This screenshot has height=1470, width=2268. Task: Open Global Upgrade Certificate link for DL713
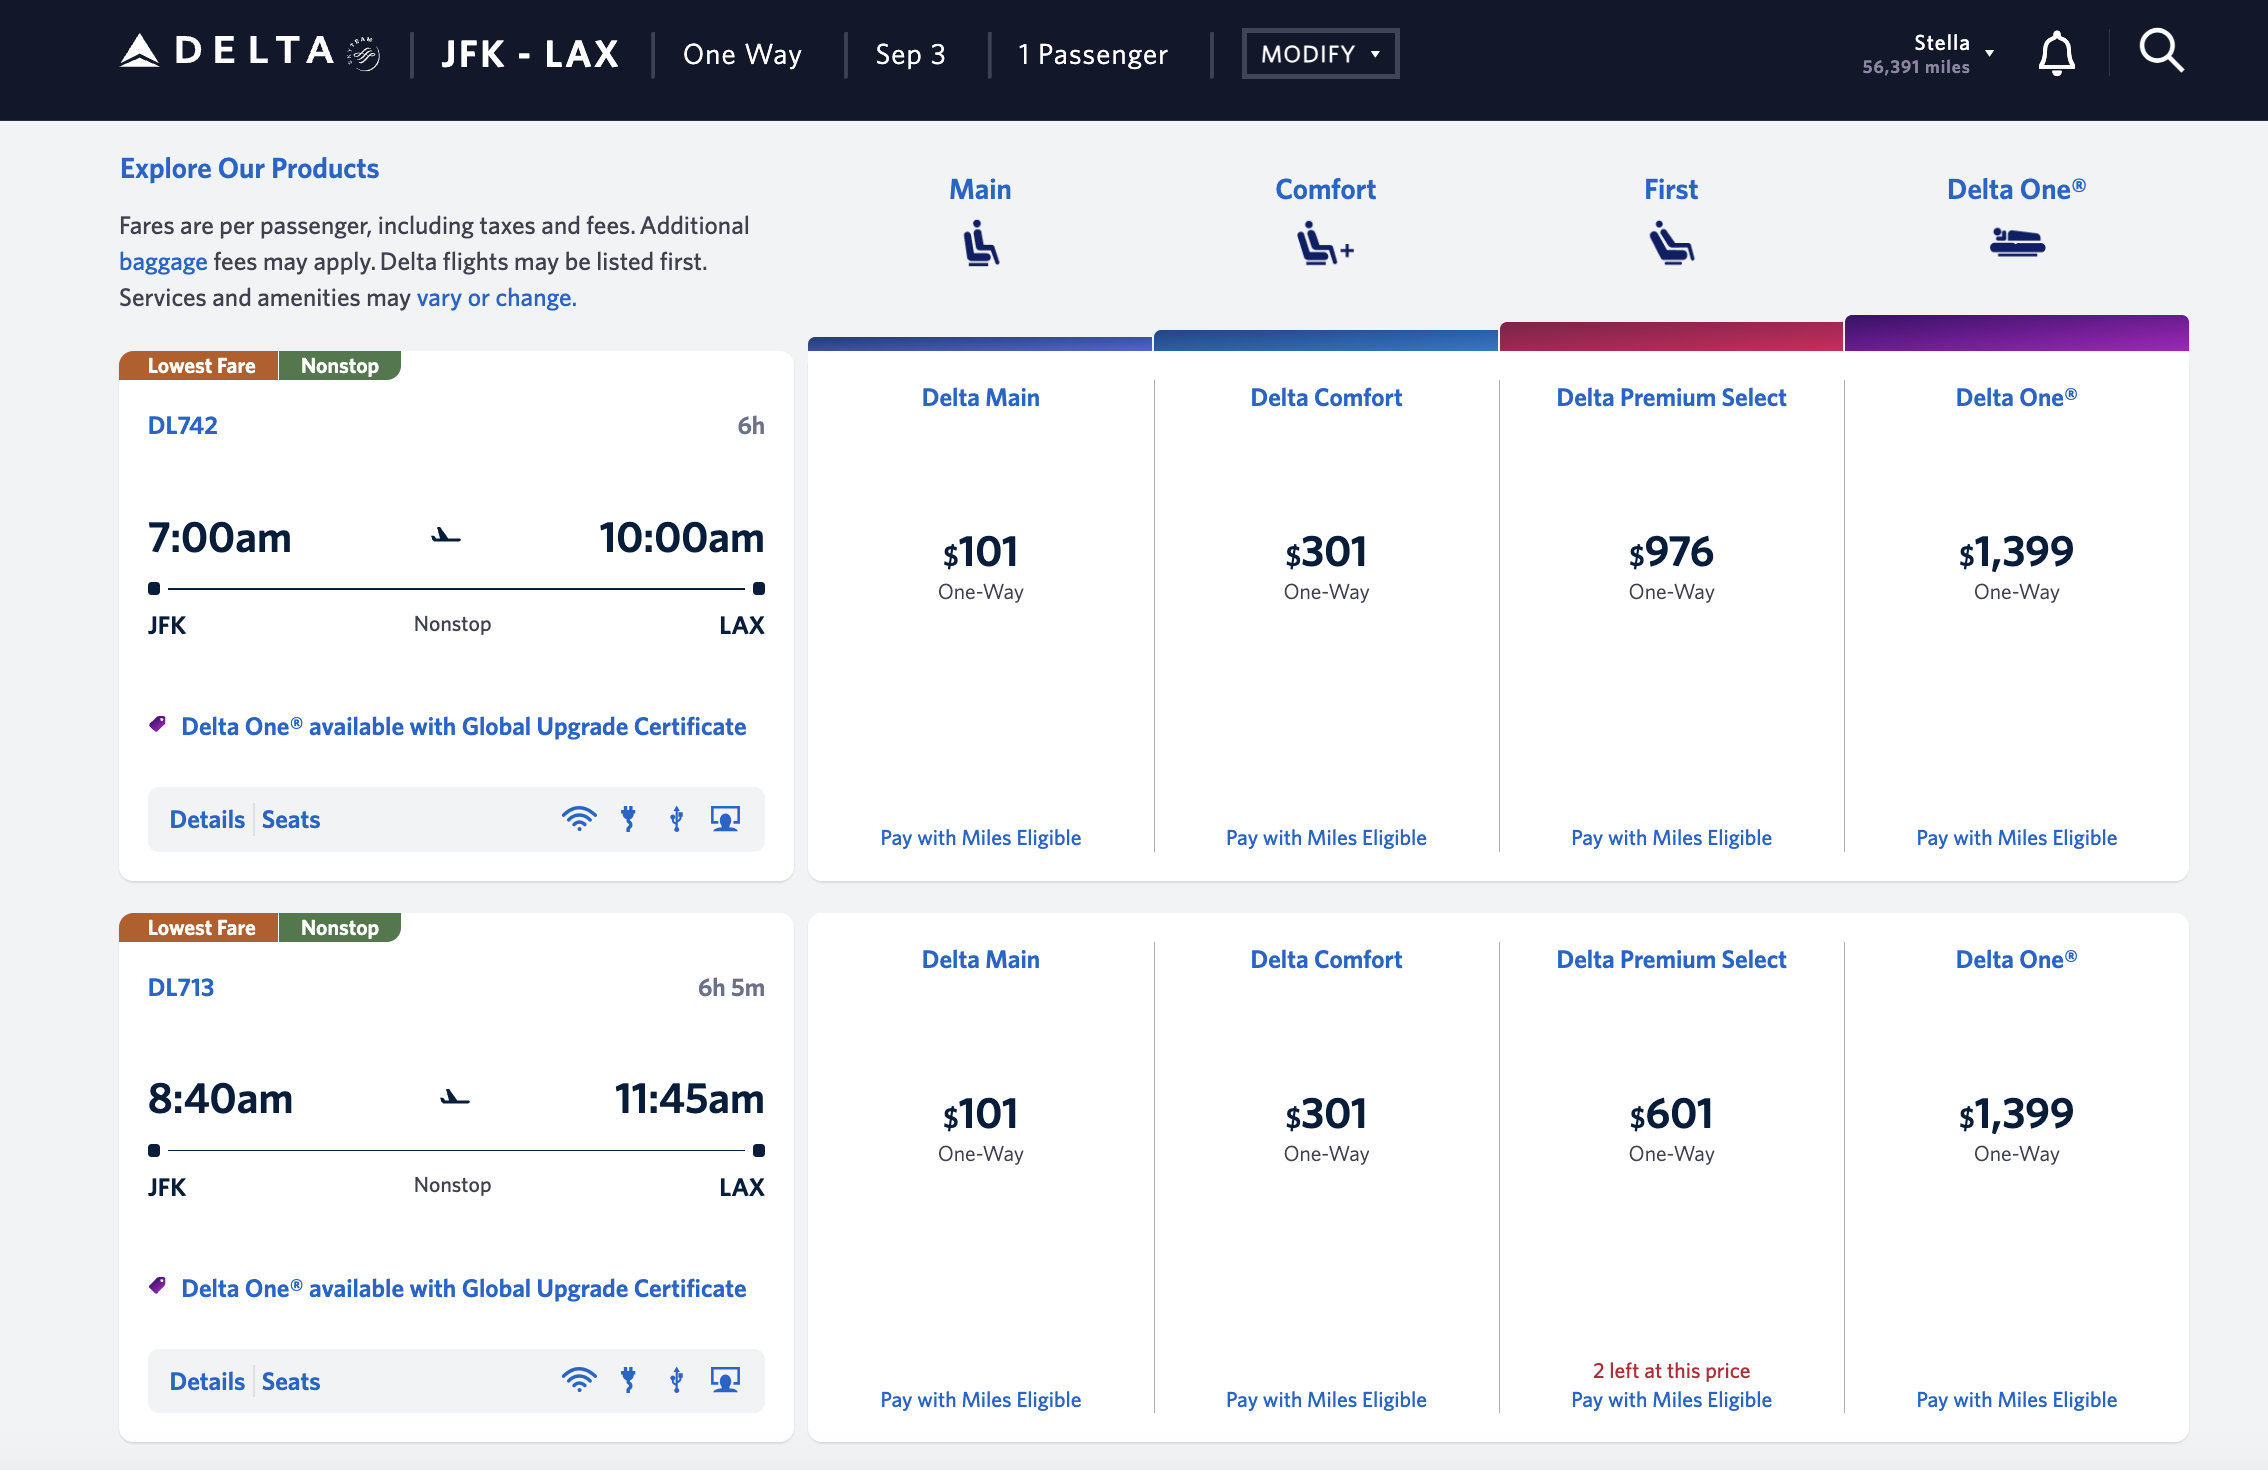(x=464, y=1288)
